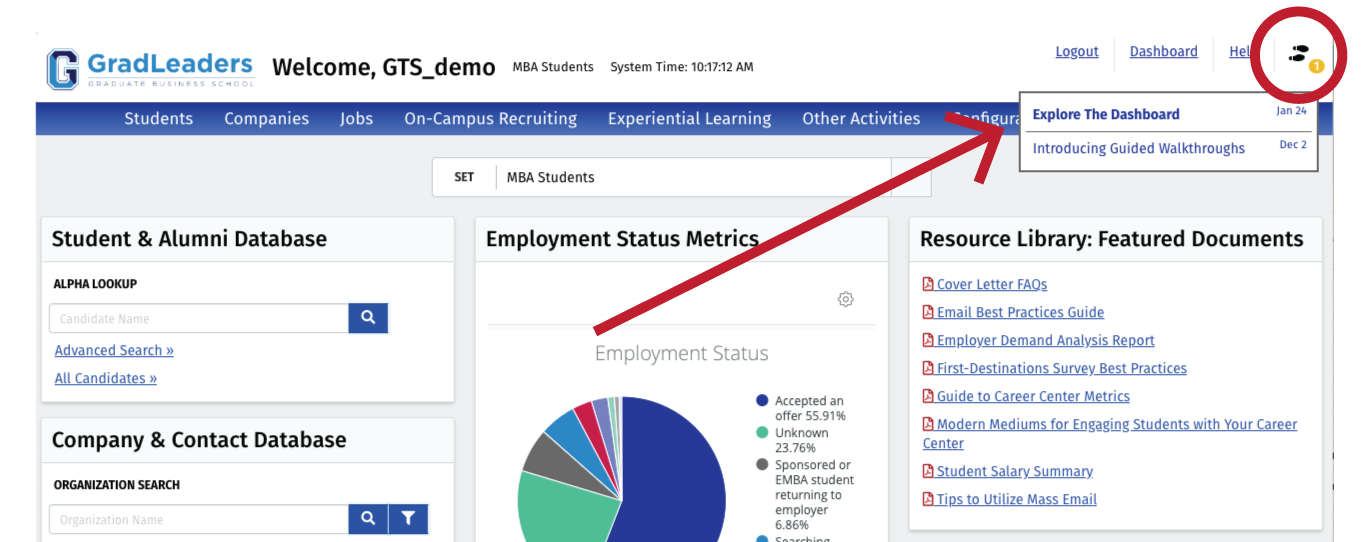Search candidates with the magnifier button
The height and width of the screenshot is (542, 1369).
click(368, 318)
